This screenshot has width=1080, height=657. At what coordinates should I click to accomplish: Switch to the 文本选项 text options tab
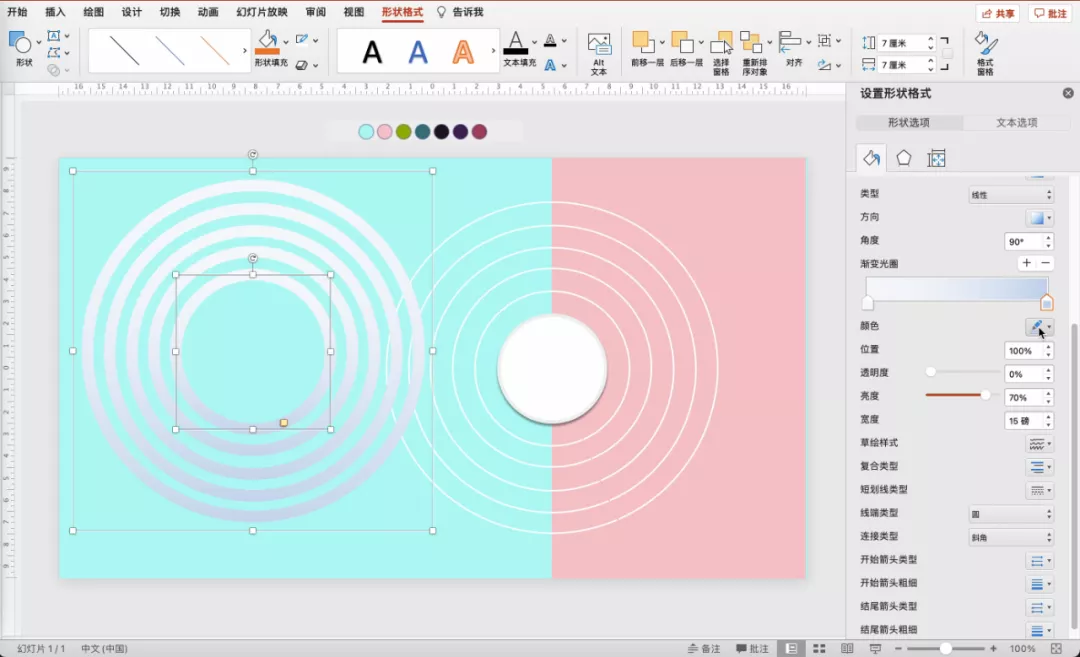[1017, 123]
